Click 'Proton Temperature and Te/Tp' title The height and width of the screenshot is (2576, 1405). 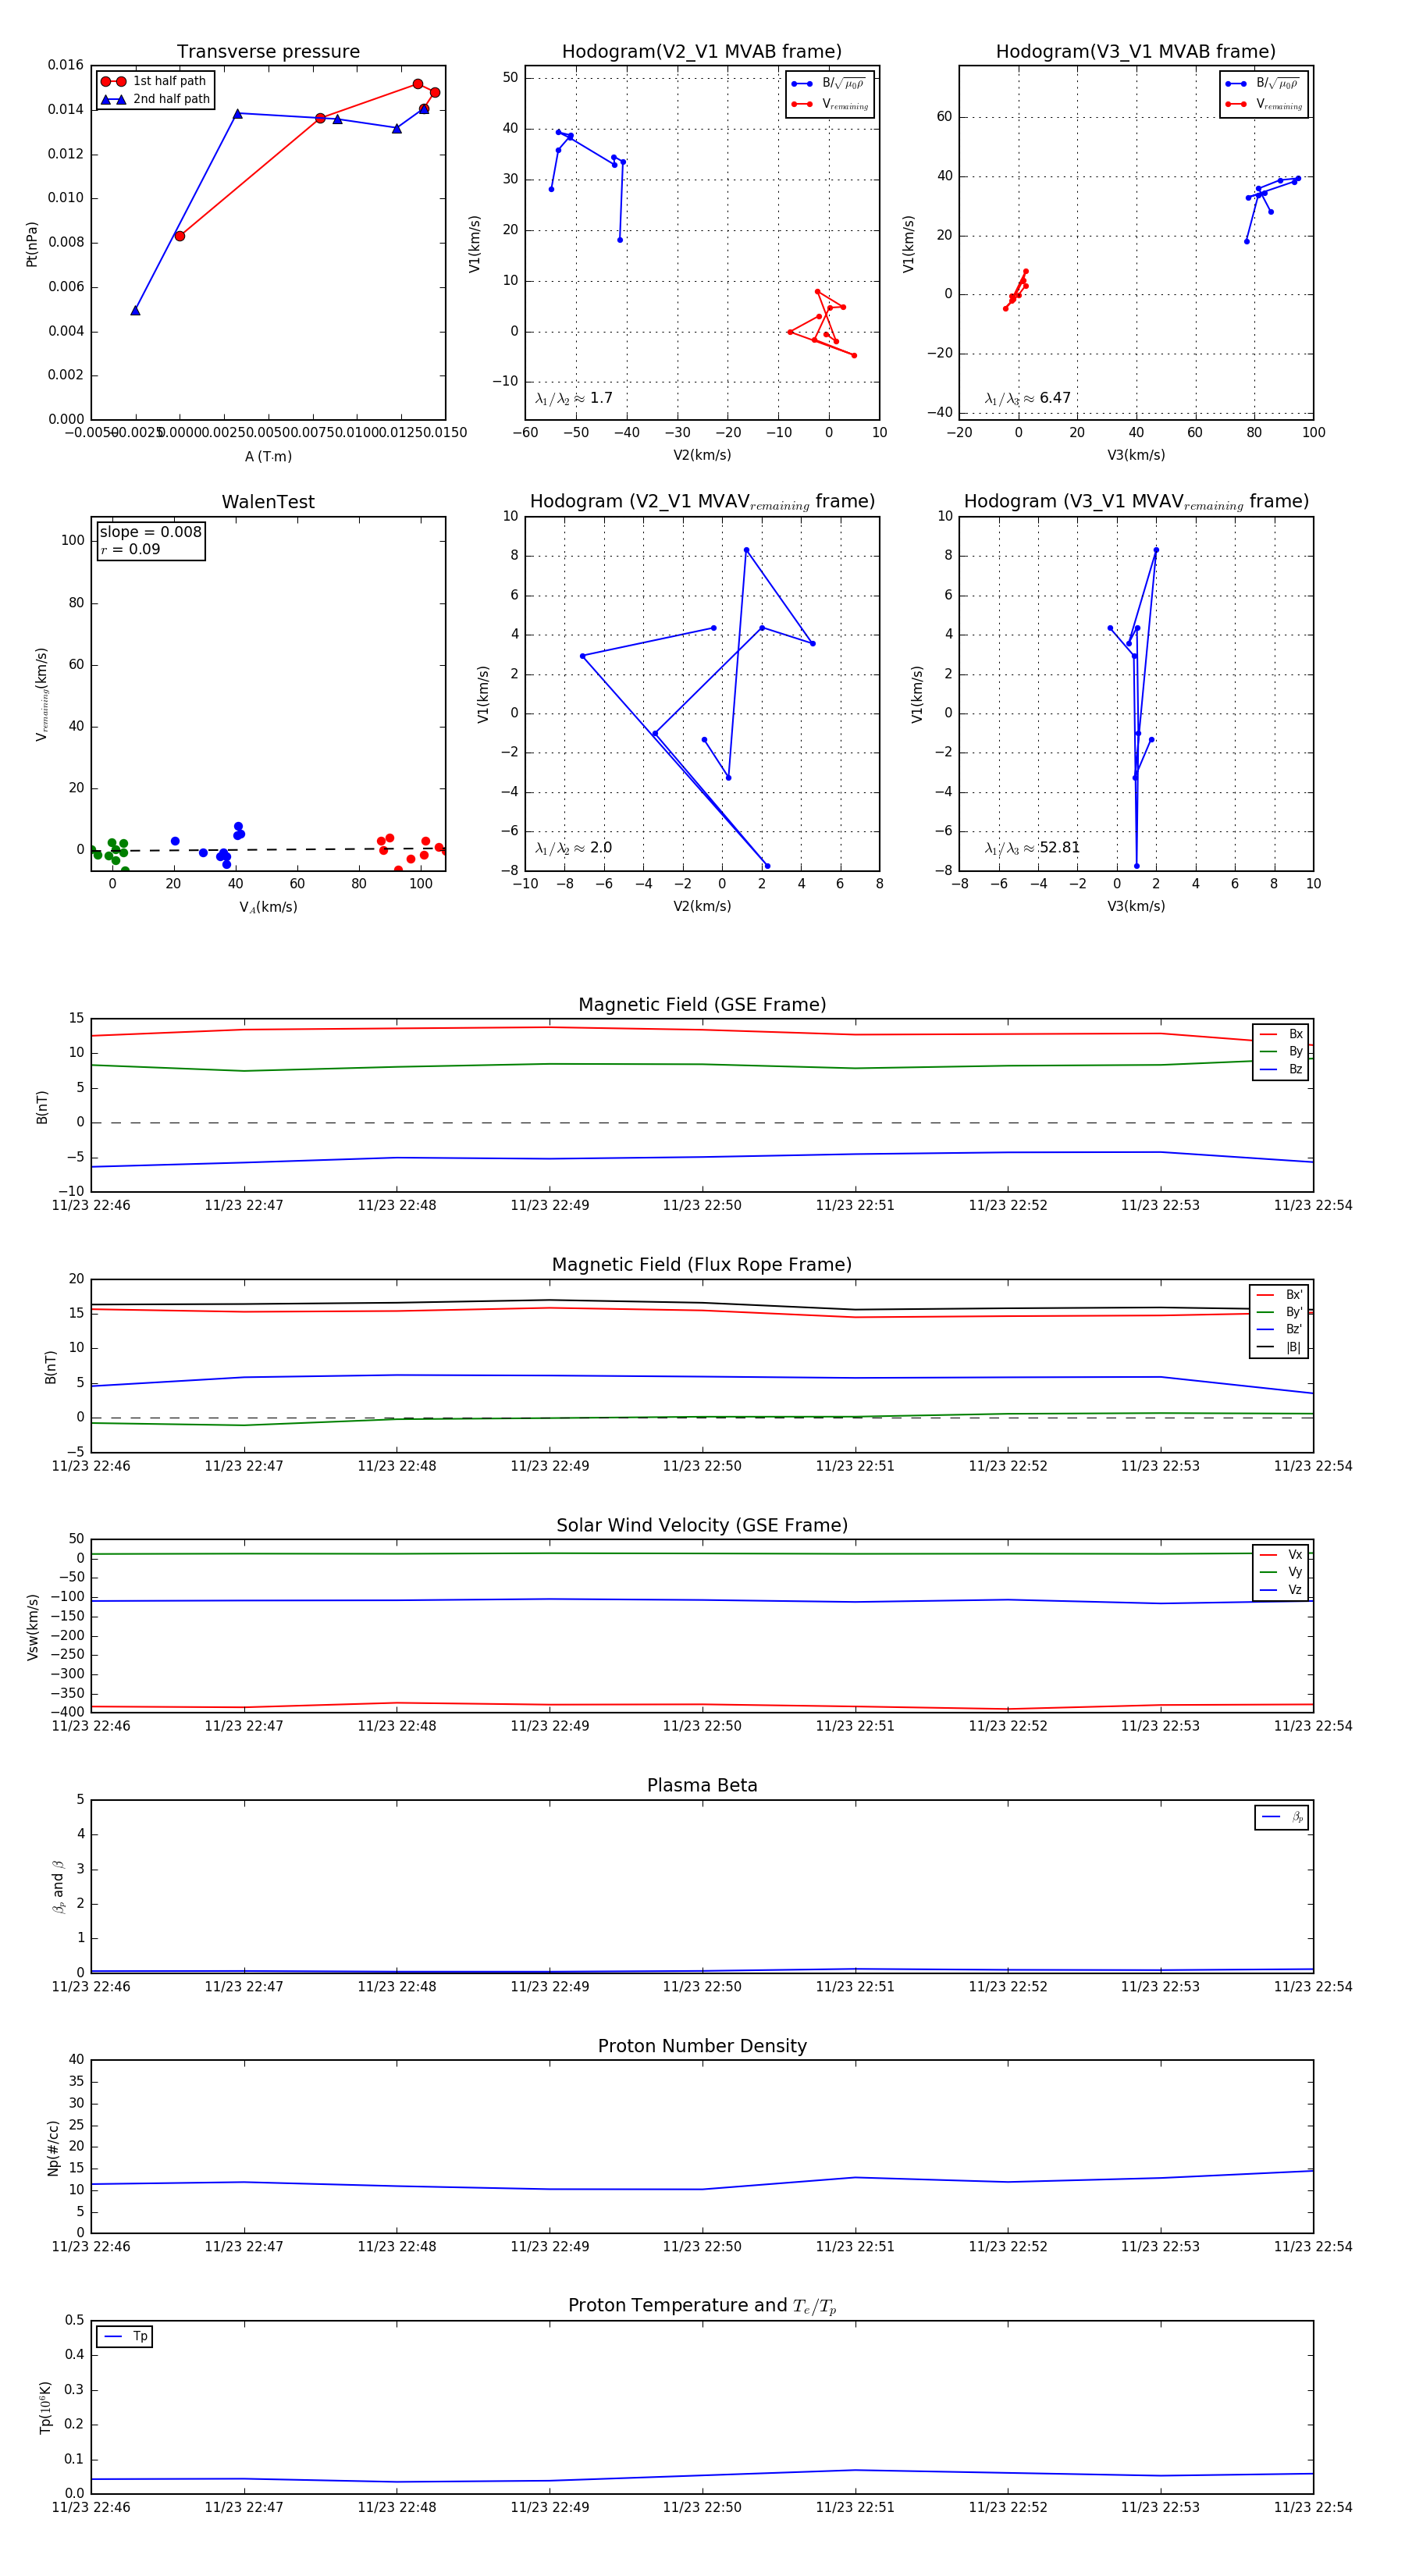click(x=702, y=2306)
